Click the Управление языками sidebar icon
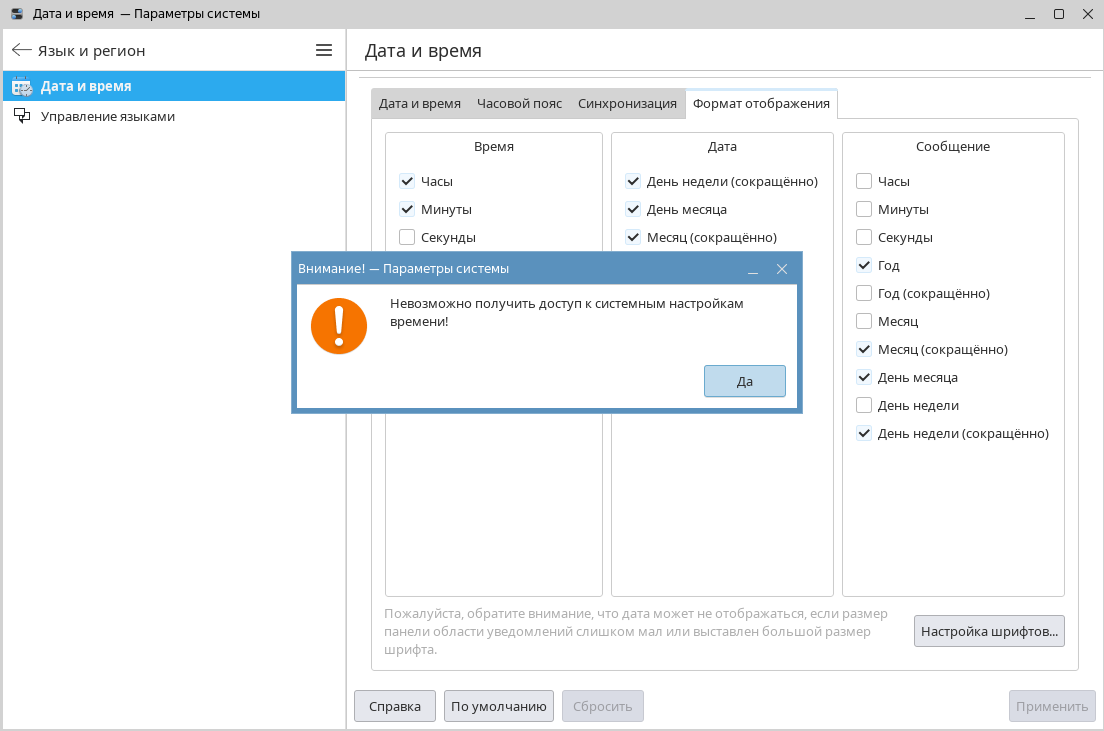This screenshot has width=1104, height=731. pyautogui.click(x=22, y=116)
